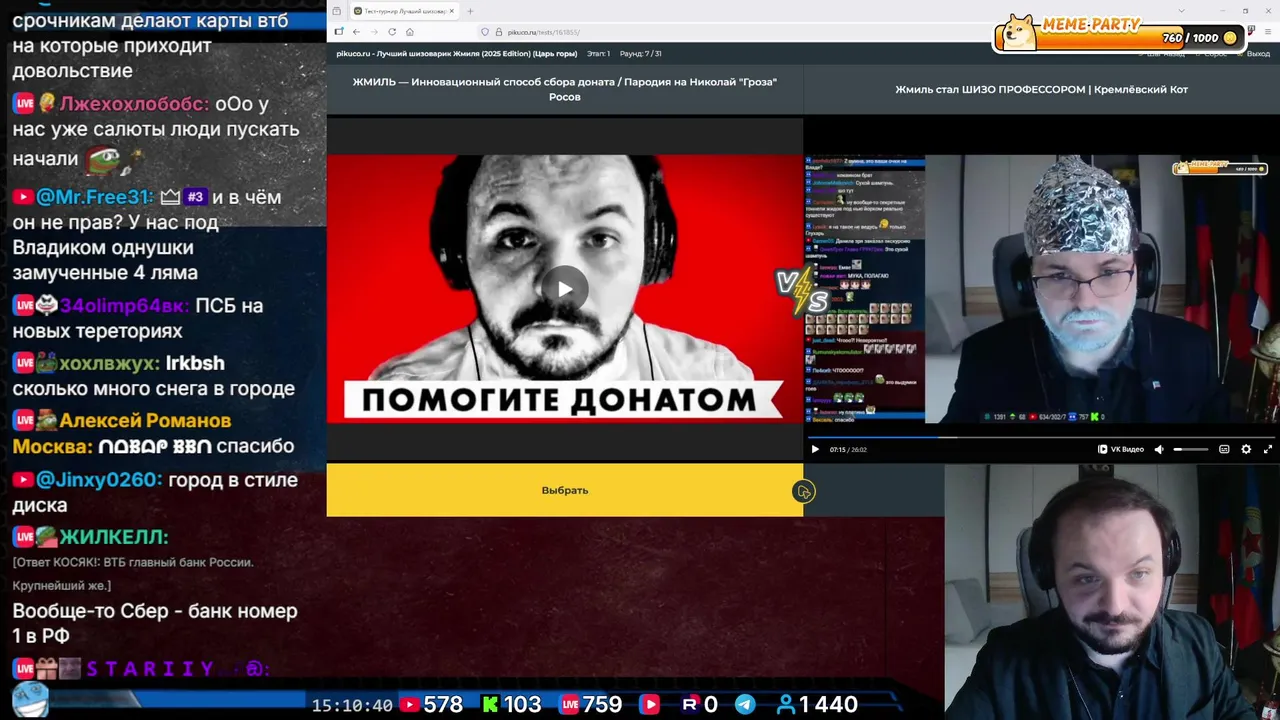The image size is (1280, 720).
Task: Click the @Mr.Free31 chat username
Action: [x=94, y=198]
